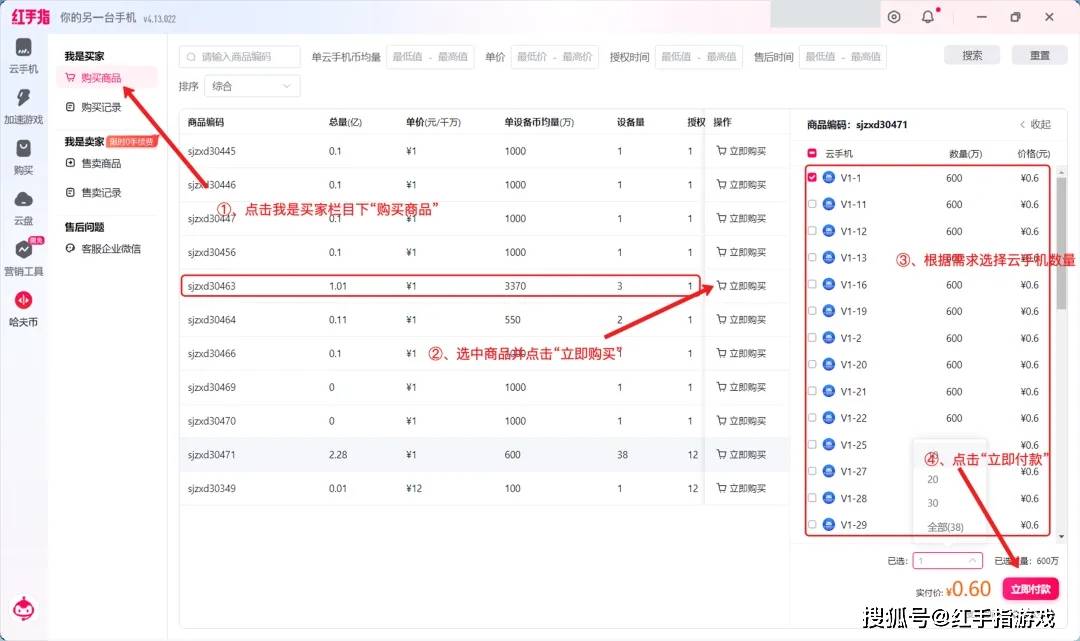Click 售后时间 最高值 input field

click(x=865, y=56)
